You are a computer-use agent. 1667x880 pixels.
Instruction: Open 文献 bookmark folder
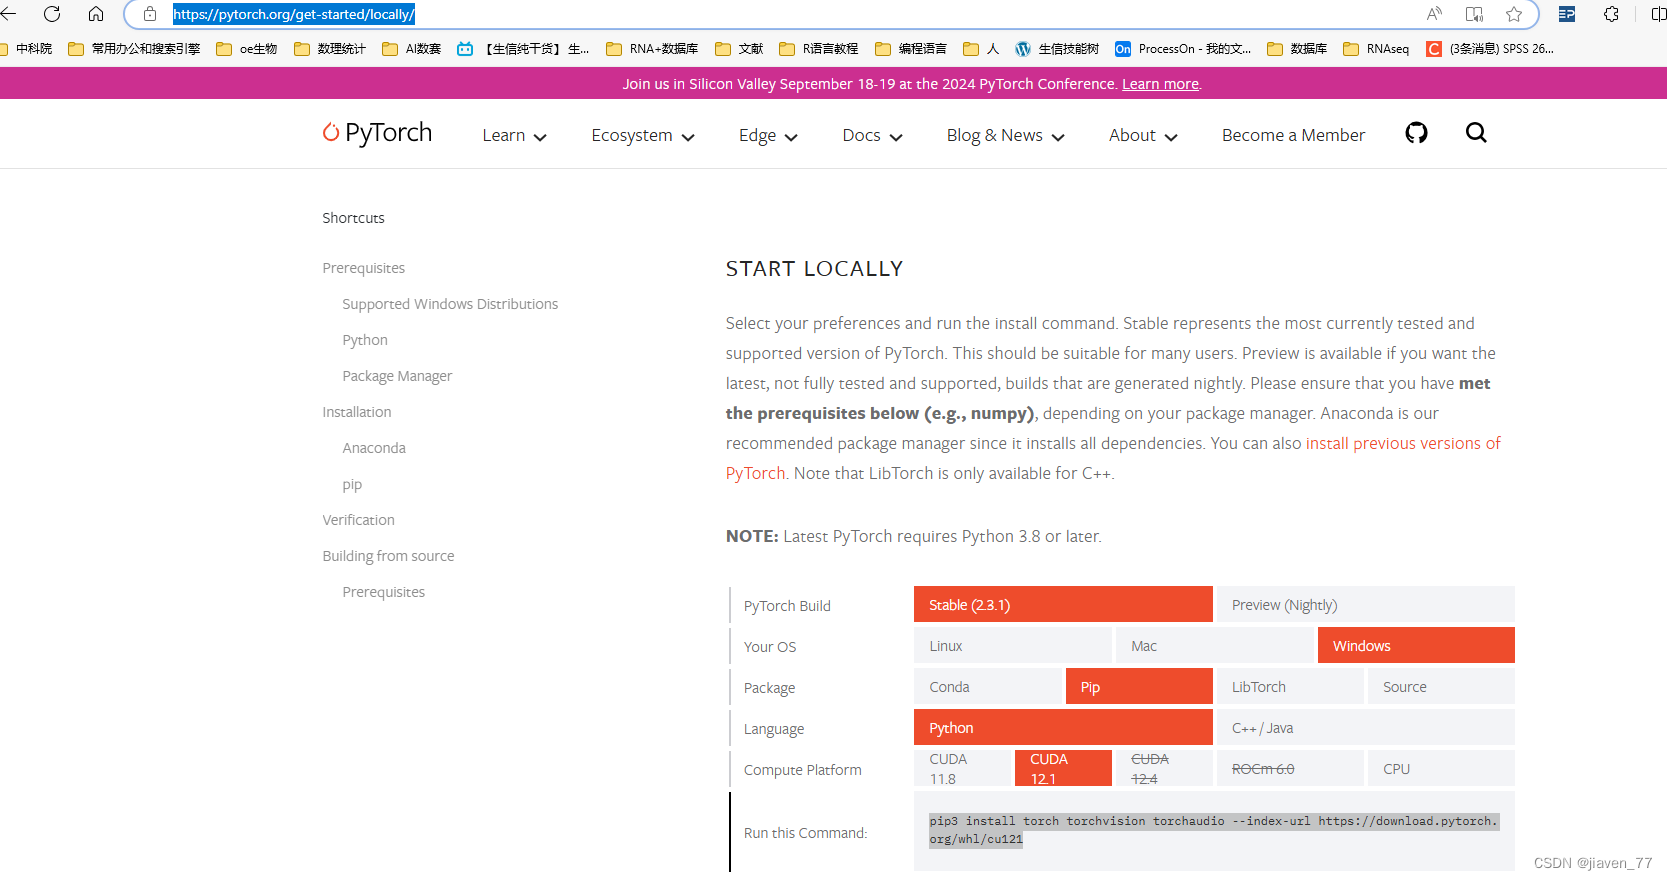coord(739,48)
